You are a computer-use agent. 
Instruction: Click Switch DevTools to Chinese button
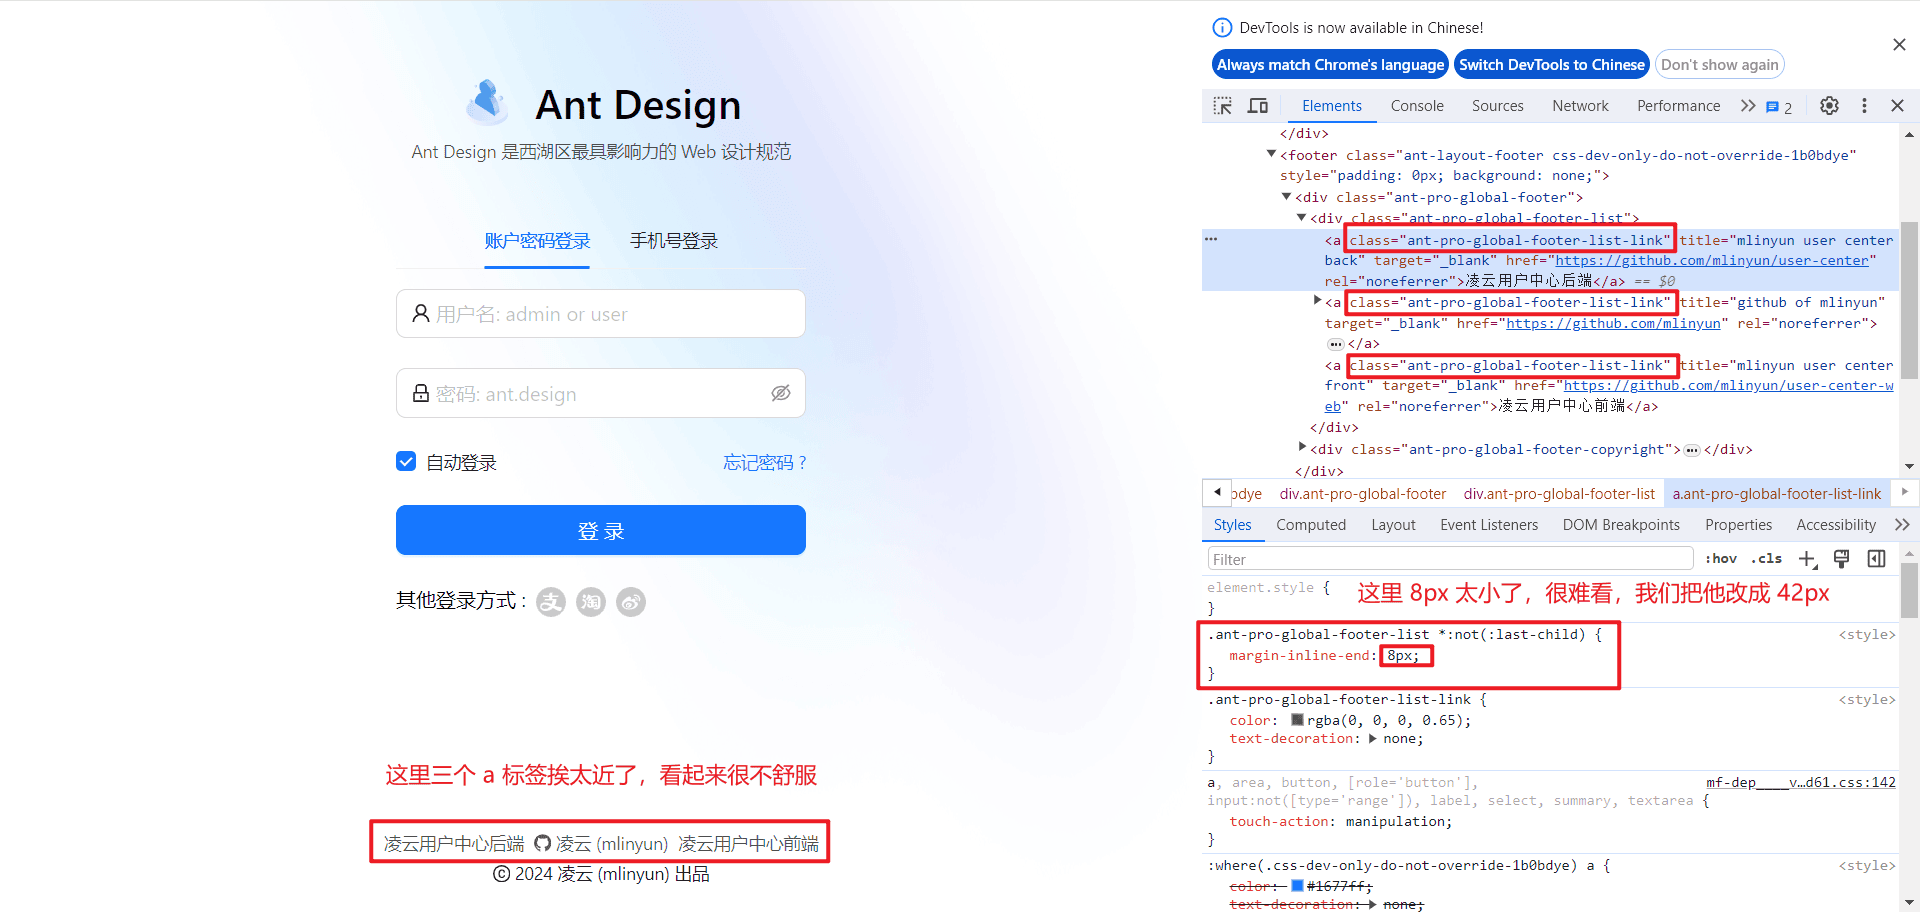(1551, 65)
